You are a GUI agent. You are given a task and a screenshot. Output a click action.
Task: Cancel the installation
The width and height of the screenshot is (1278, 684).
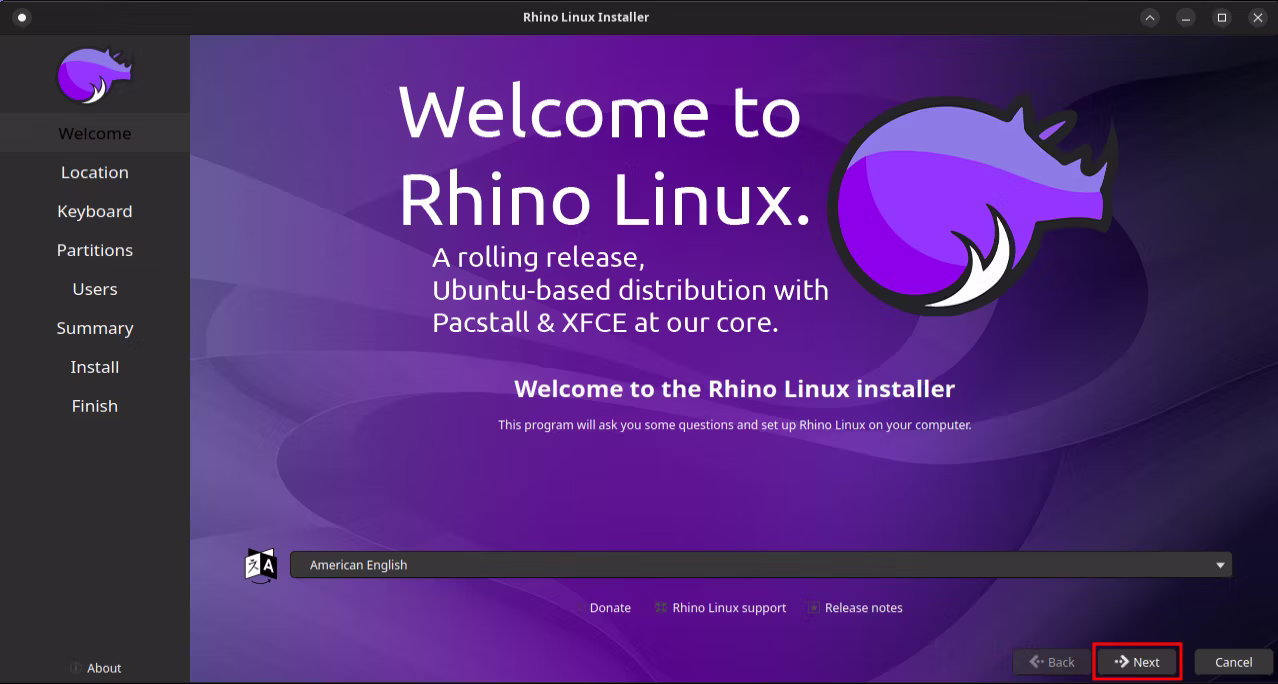point(1233,662)
